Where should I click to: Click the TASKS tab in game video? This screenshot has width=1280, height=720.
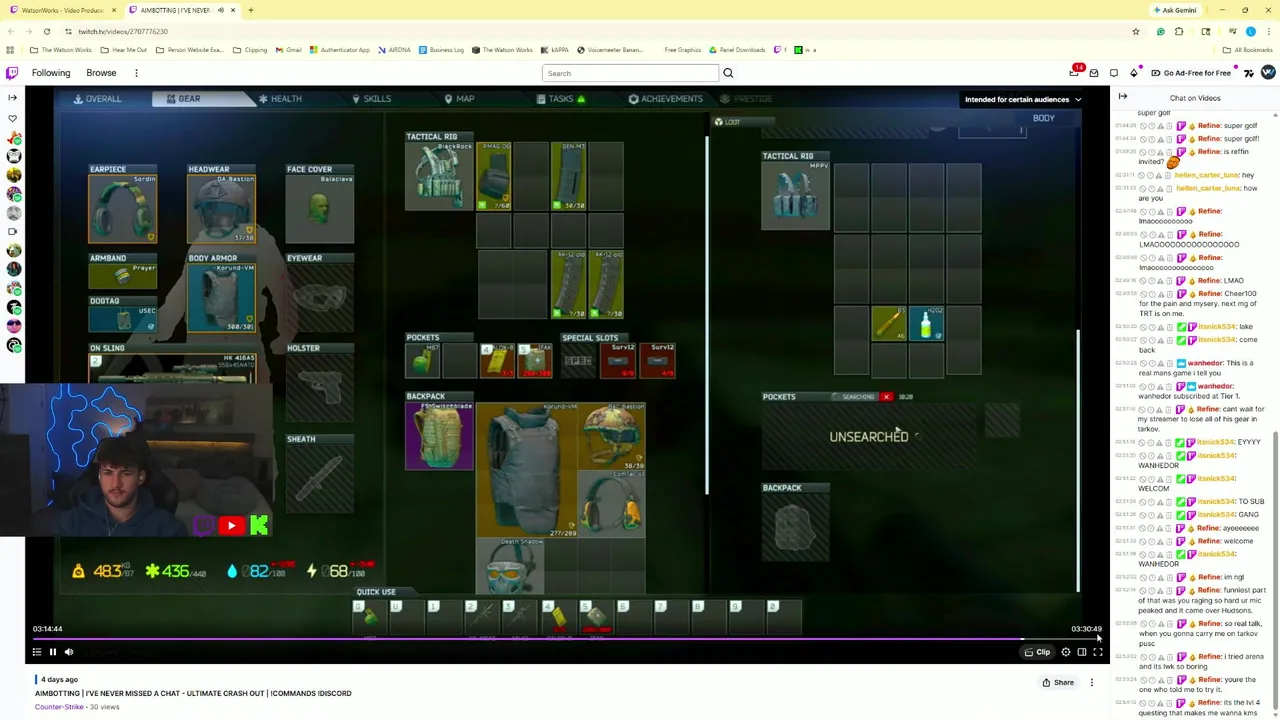click(561, 99)
